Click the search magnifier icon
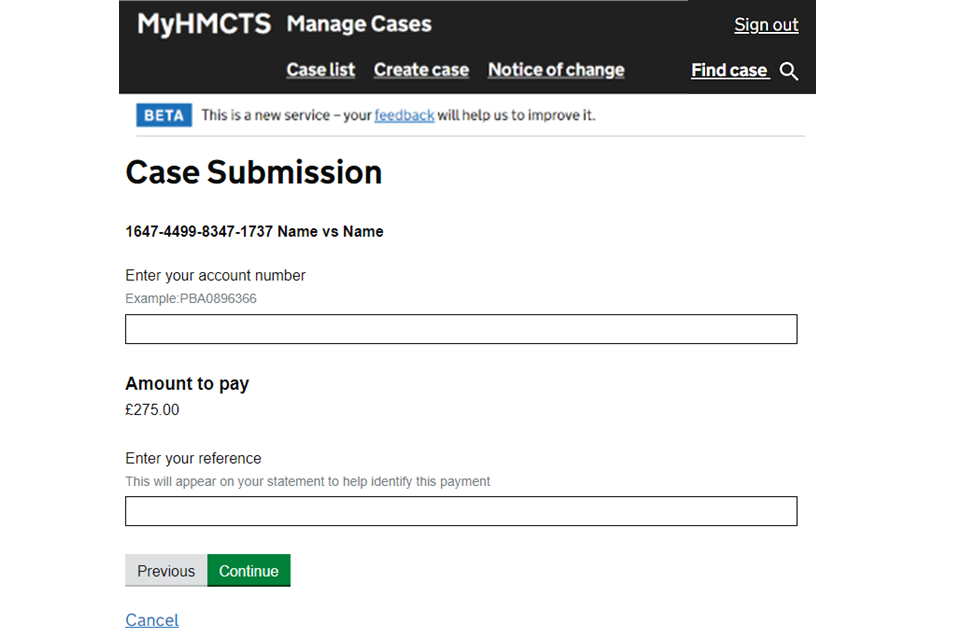Image resolution: width=960 pixels, height=640 pixels. tap(789, 71)
